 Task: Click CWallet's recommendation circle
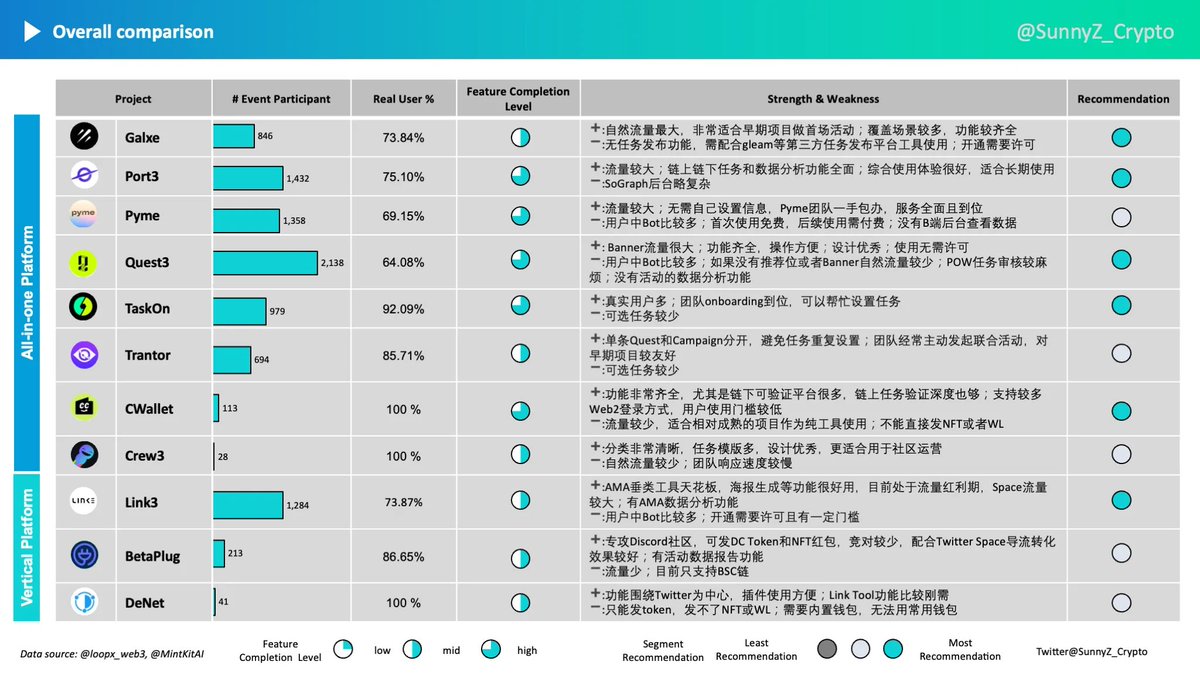tap(1122, 410)
